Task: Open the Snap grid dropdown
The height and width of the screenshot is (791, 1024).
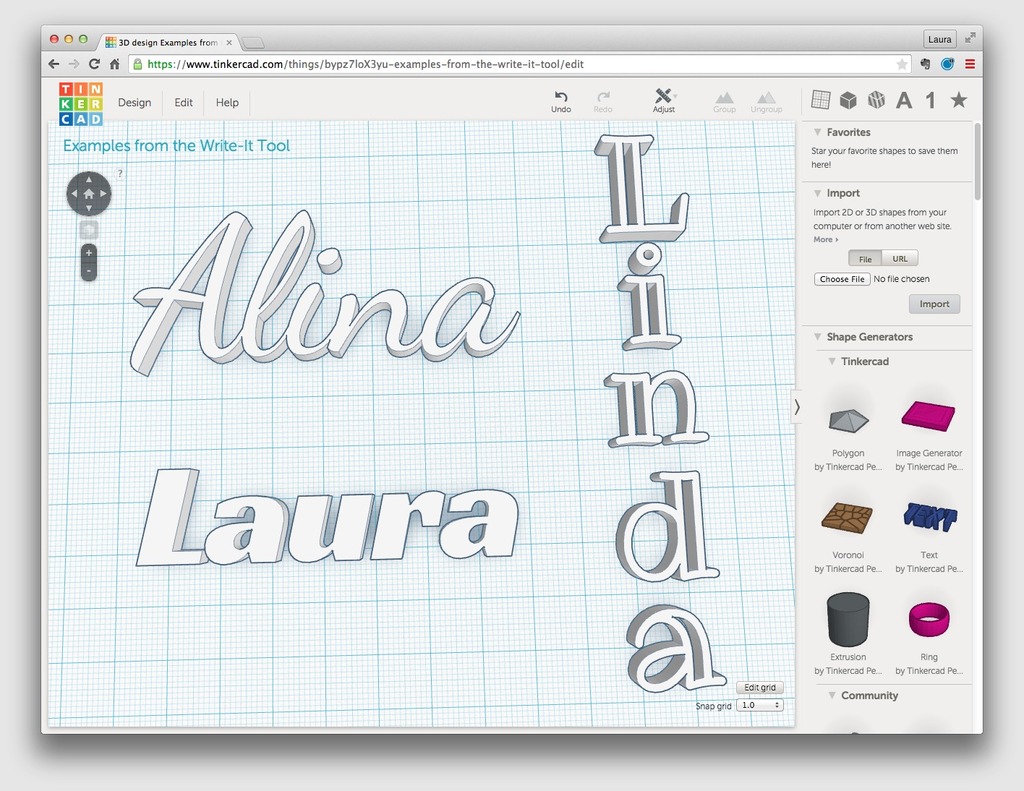Action: (760, 706)
